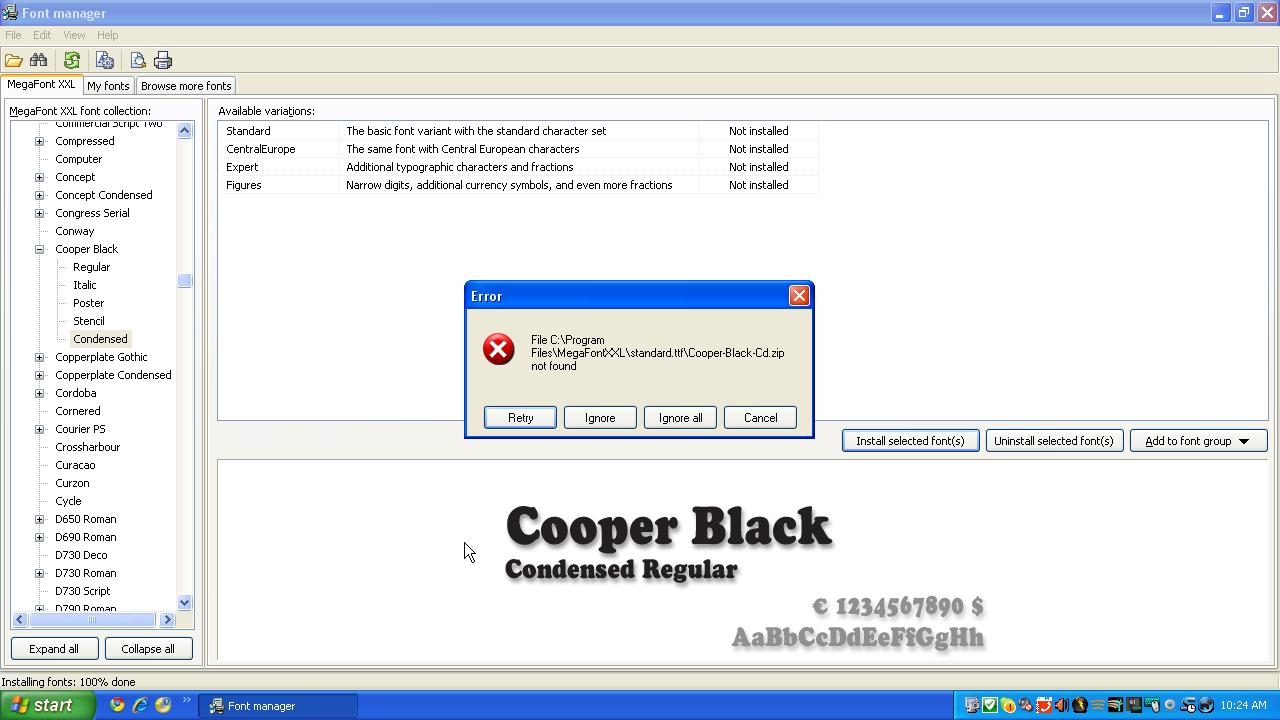Launch Google Chrome from quick launch
This screenshot has height=720, width=1280.
pos(117,705)
